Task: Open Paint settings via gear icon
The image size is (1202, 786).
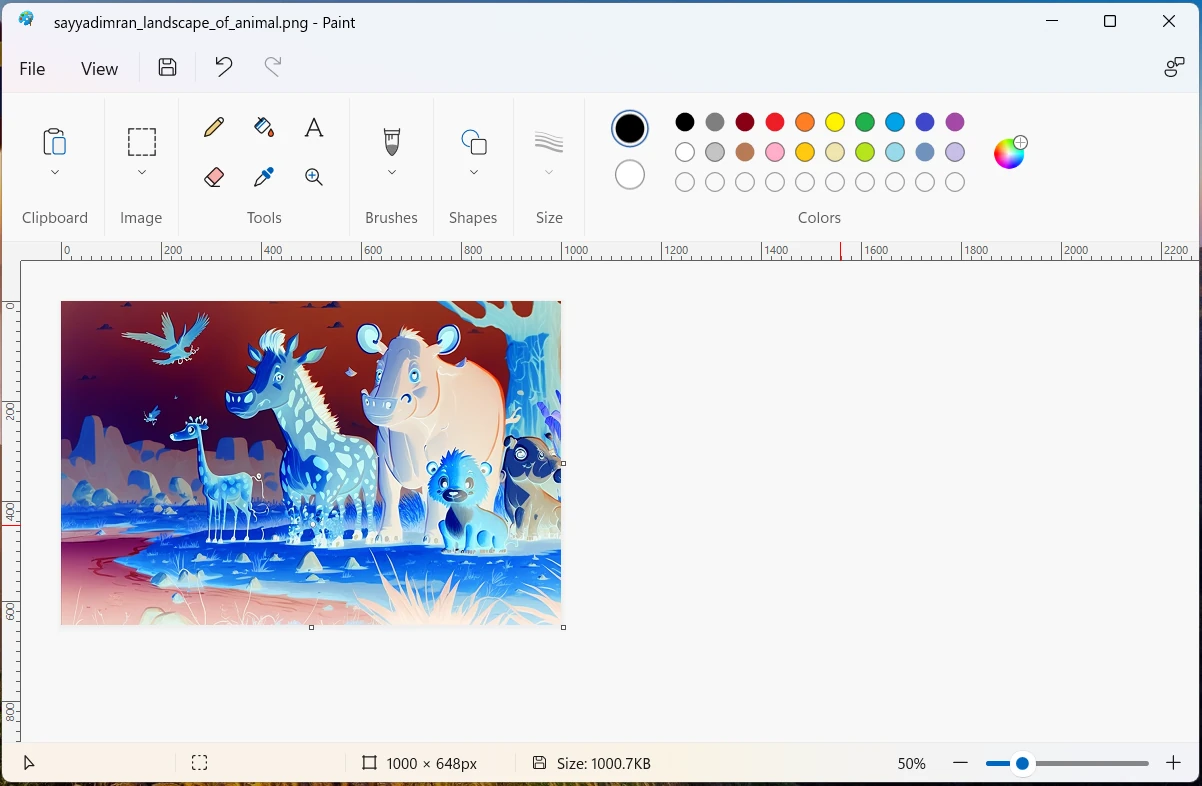Action: click(1173, 67)
